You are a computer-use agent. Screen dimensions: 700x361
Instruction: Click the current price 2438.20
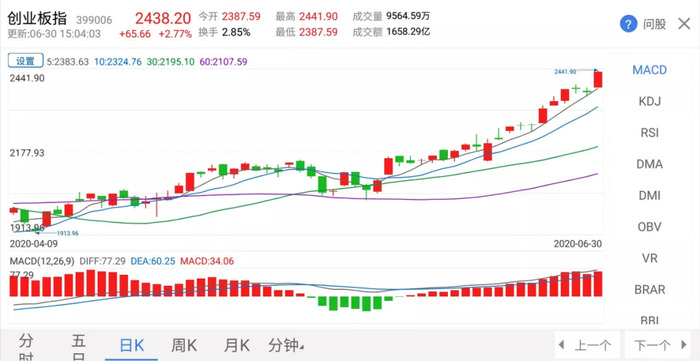[x=163, y=18]
